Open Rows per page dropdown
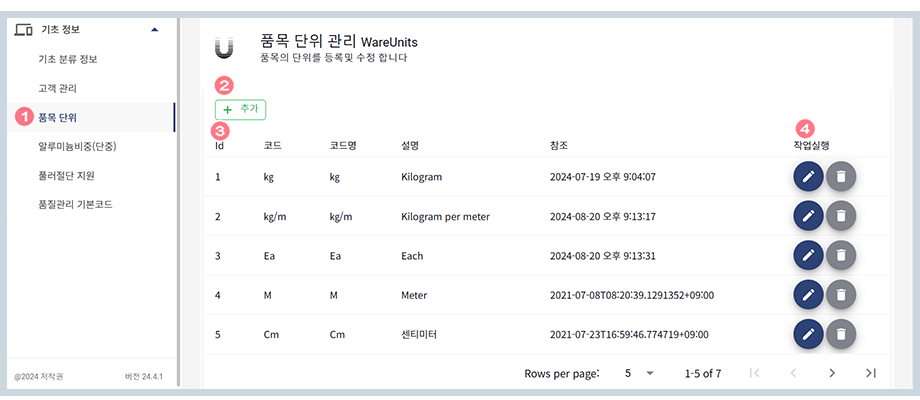The width and height of the screenshot is (920, 400). [639, 373]
